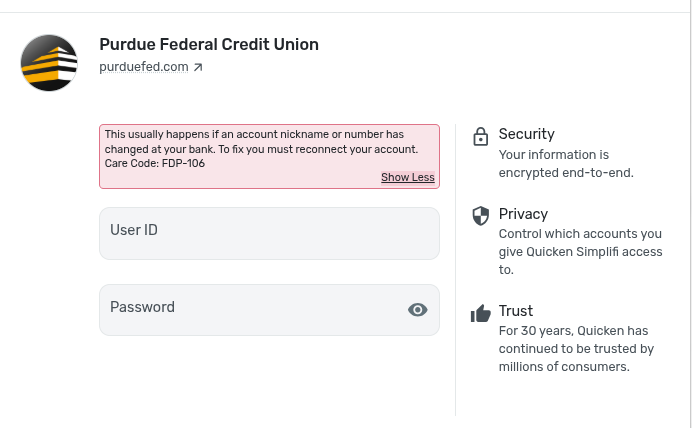This screenshot has height=428, width=692.
Task: Click the Quicken Simplifi access description text
Action: click(580, 251)
